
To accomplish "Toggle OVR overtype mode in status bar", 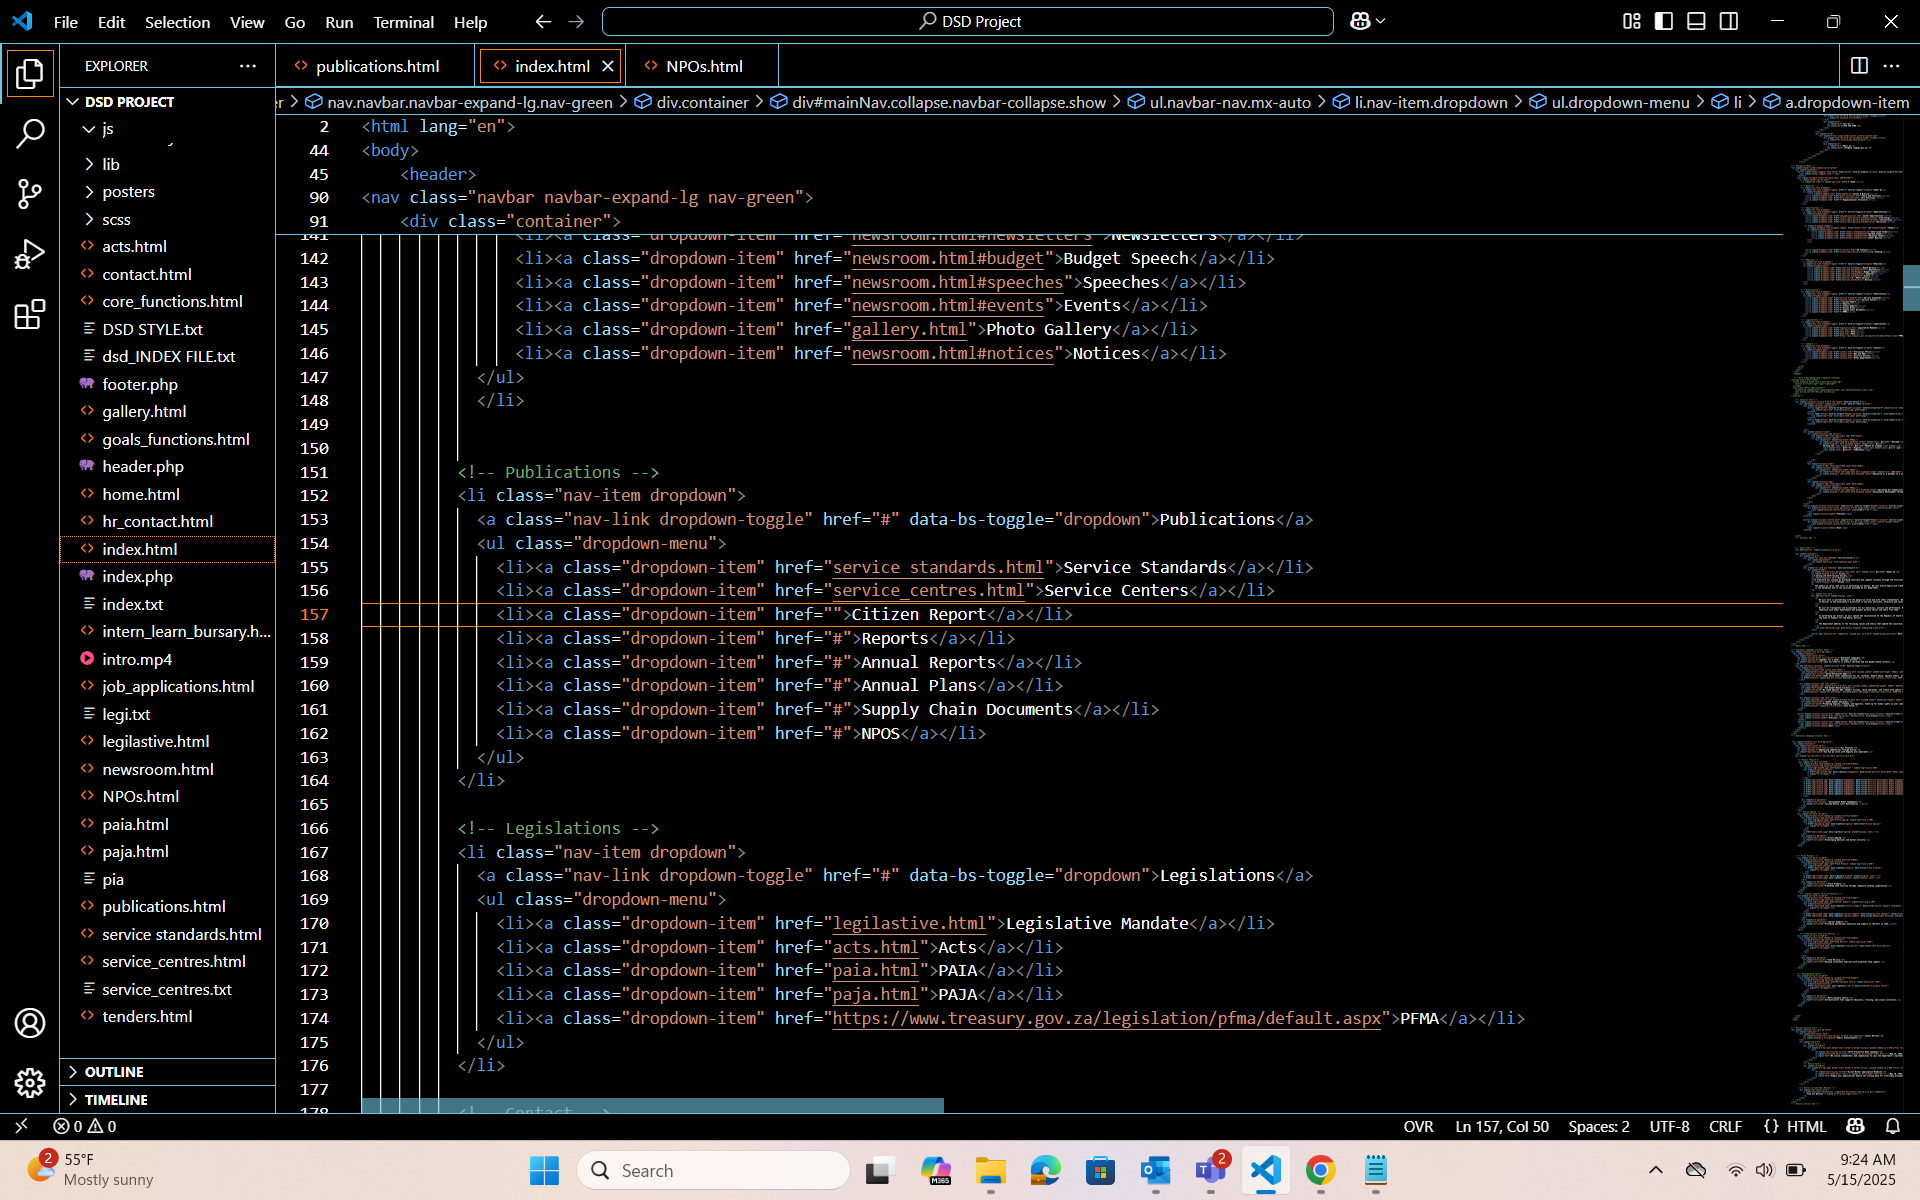I will point(1418,1126).
